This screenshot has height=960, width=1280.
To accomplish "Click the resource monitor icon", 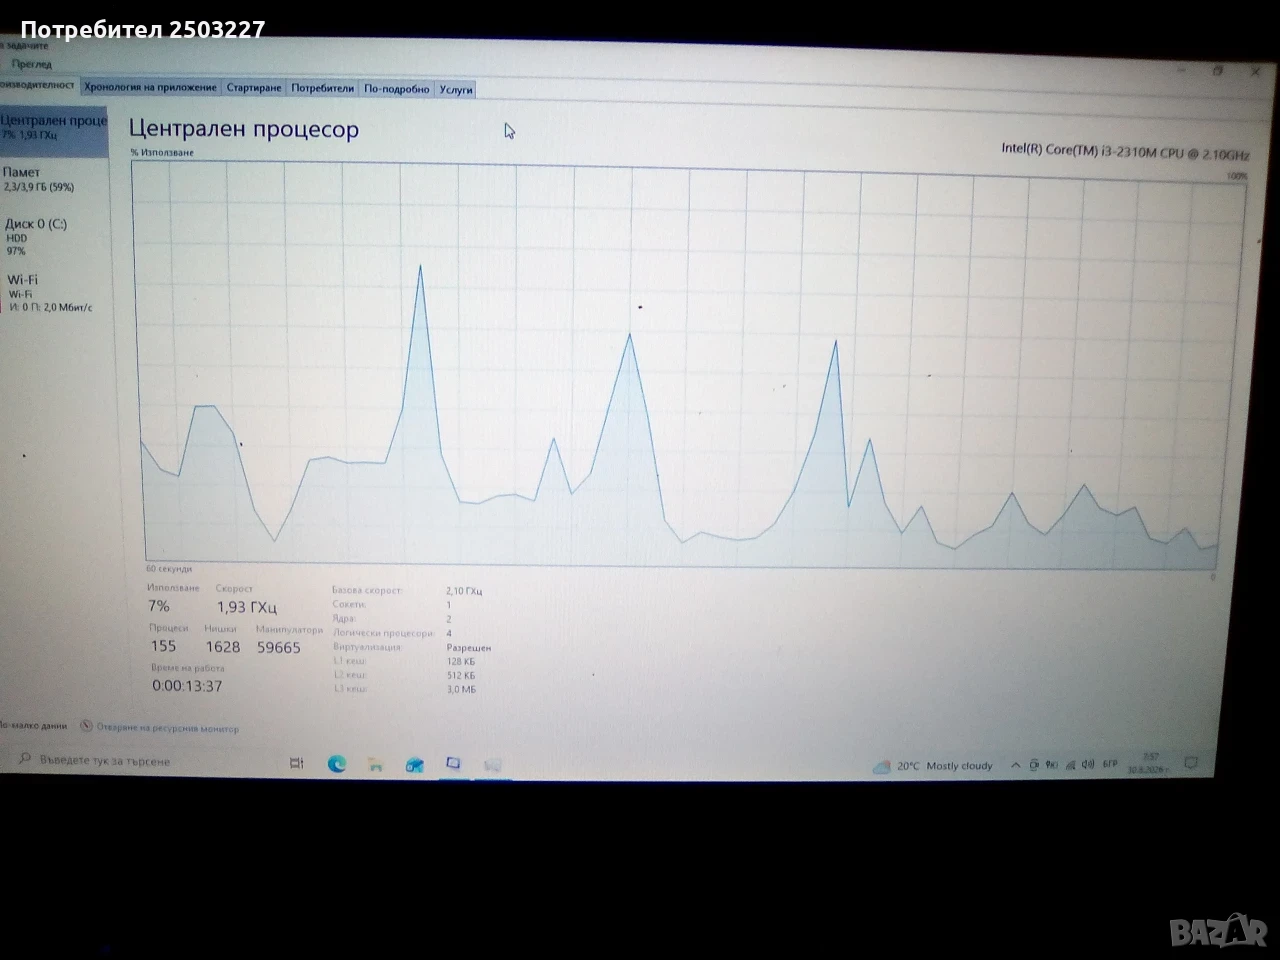I will [86, 727].
